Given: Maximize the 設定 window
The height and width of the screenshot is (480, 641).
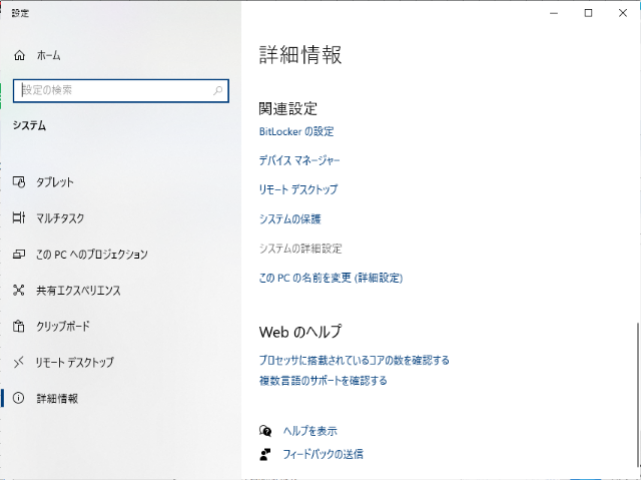Looking at the screenshot, I should click(588, 13).
